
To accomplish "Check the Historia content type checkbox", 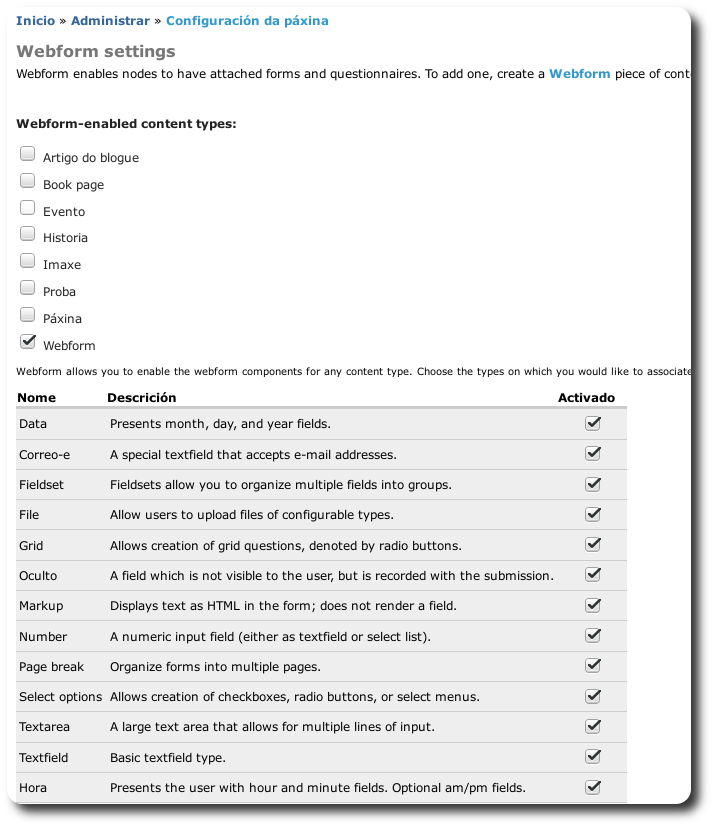I will click(27, 233).
